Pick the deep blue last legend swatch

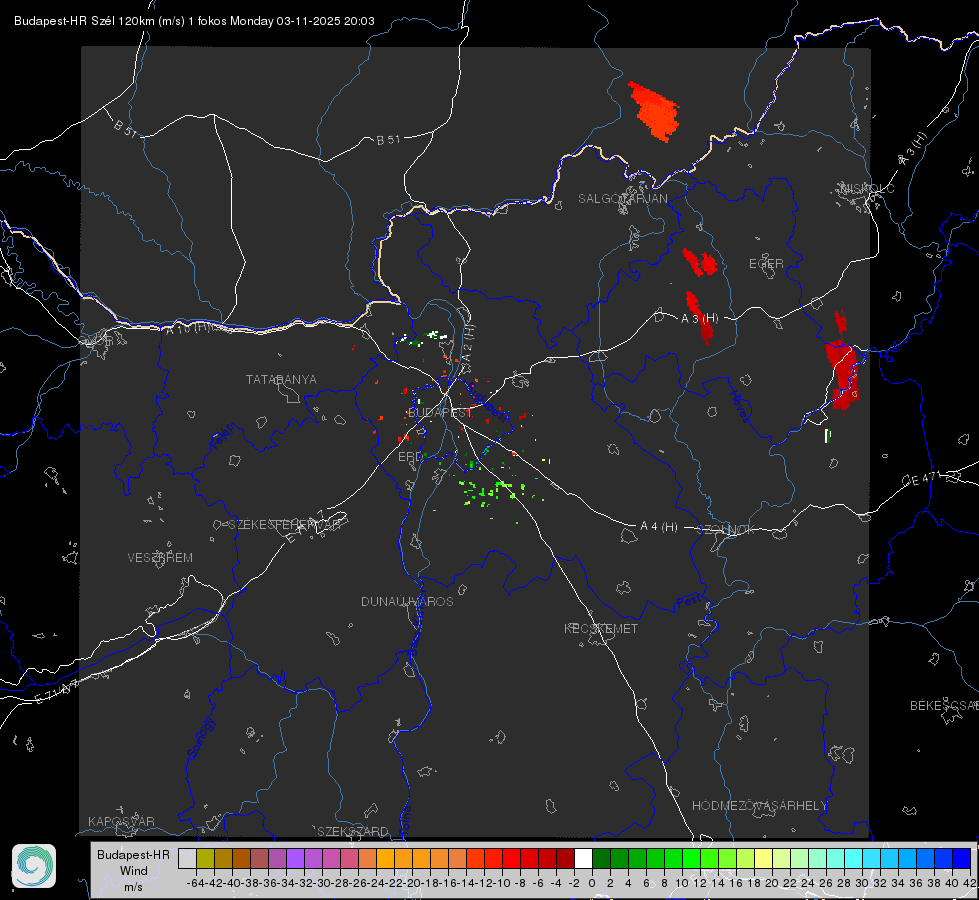pyautogui.click(x=962, y=858)
